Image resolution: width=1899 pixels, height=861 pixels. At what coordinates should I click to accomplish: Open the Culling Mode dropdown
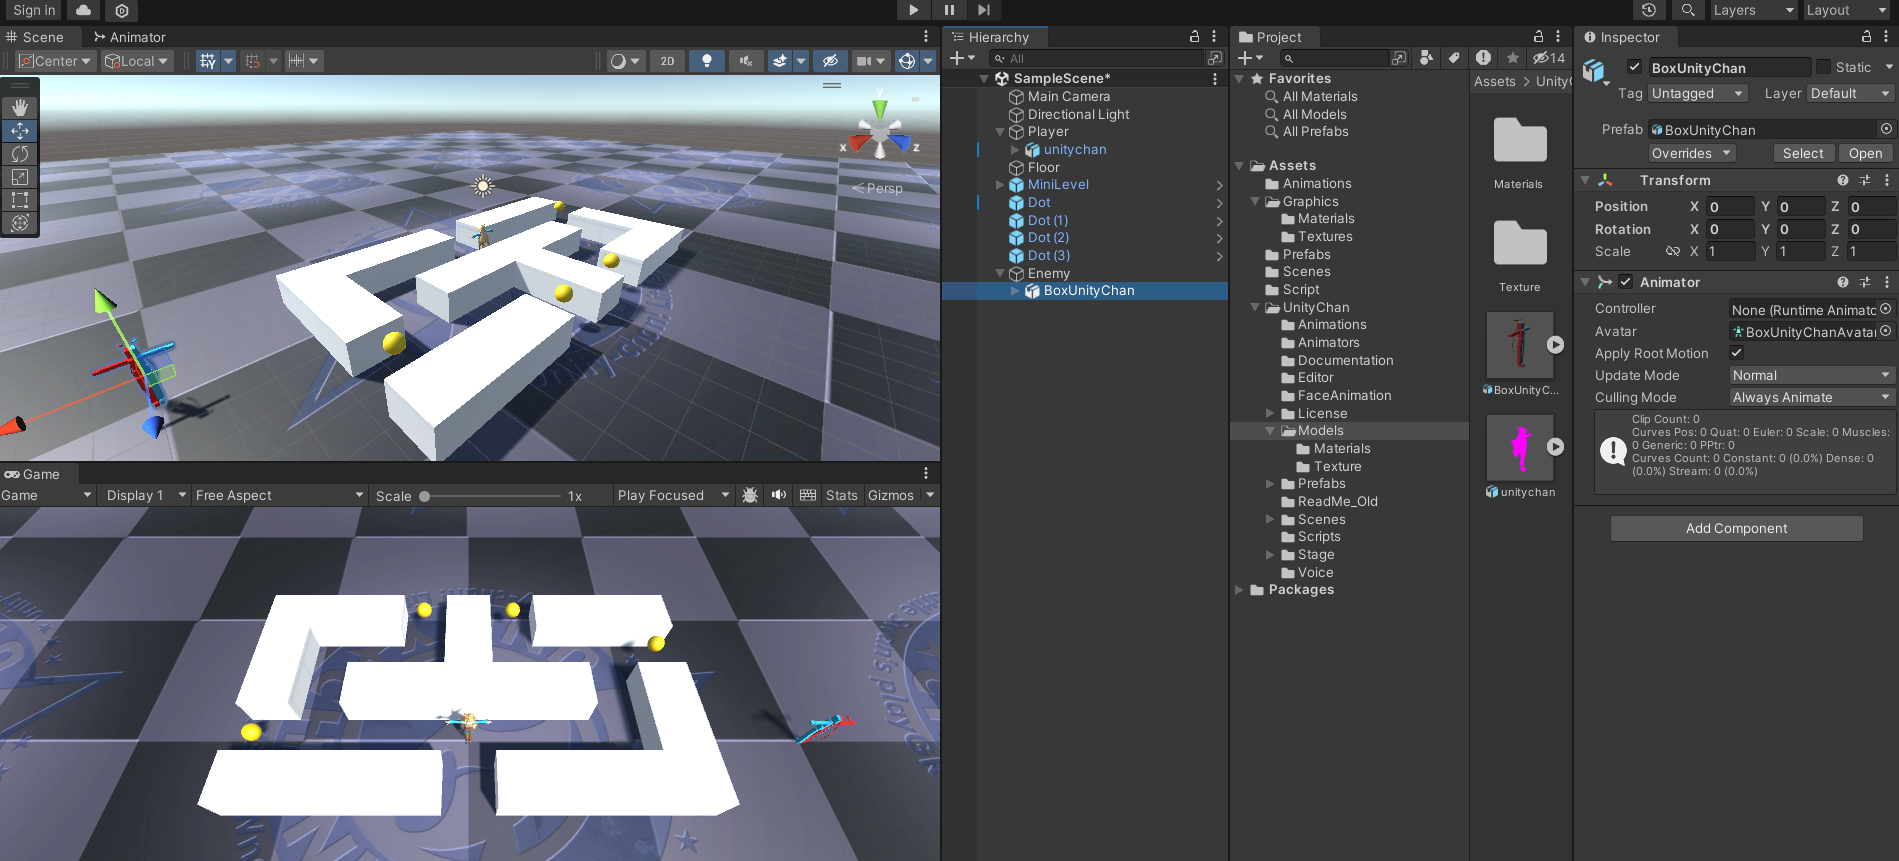pyautogui.click(x=1812, y=397)
